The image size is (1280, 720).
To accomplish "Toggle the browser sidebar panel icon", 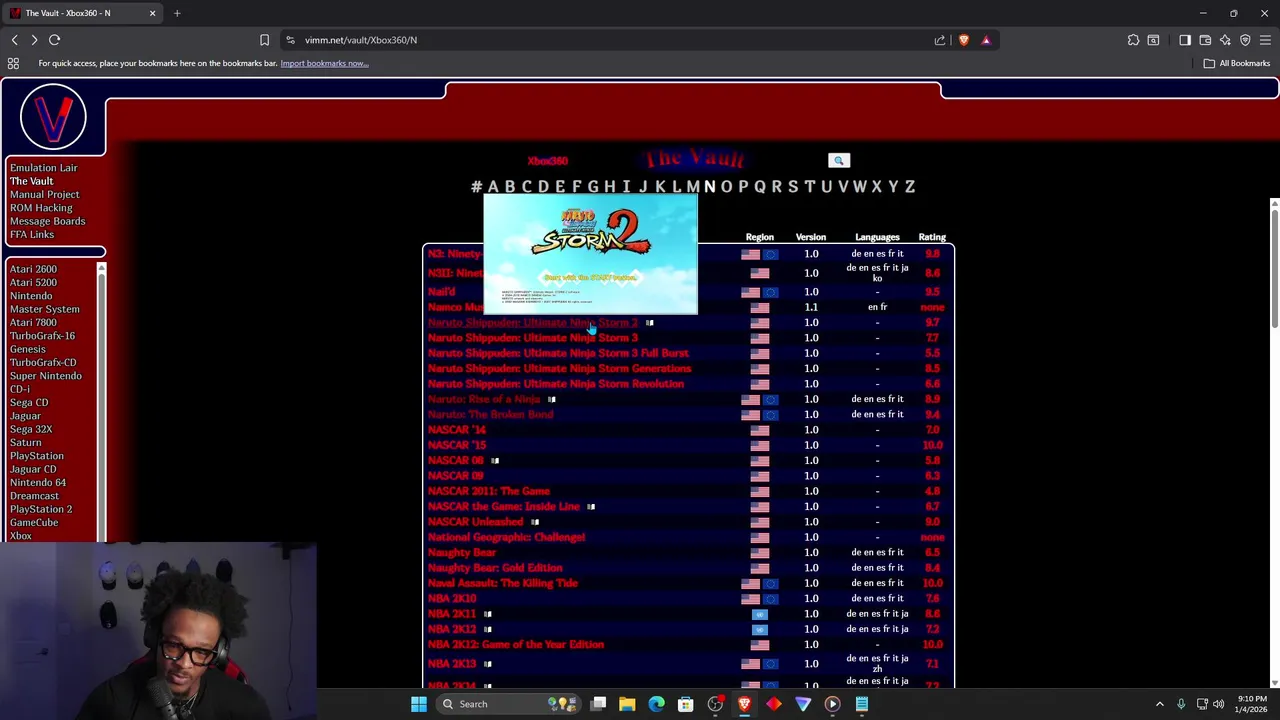I will [1185, 40].
